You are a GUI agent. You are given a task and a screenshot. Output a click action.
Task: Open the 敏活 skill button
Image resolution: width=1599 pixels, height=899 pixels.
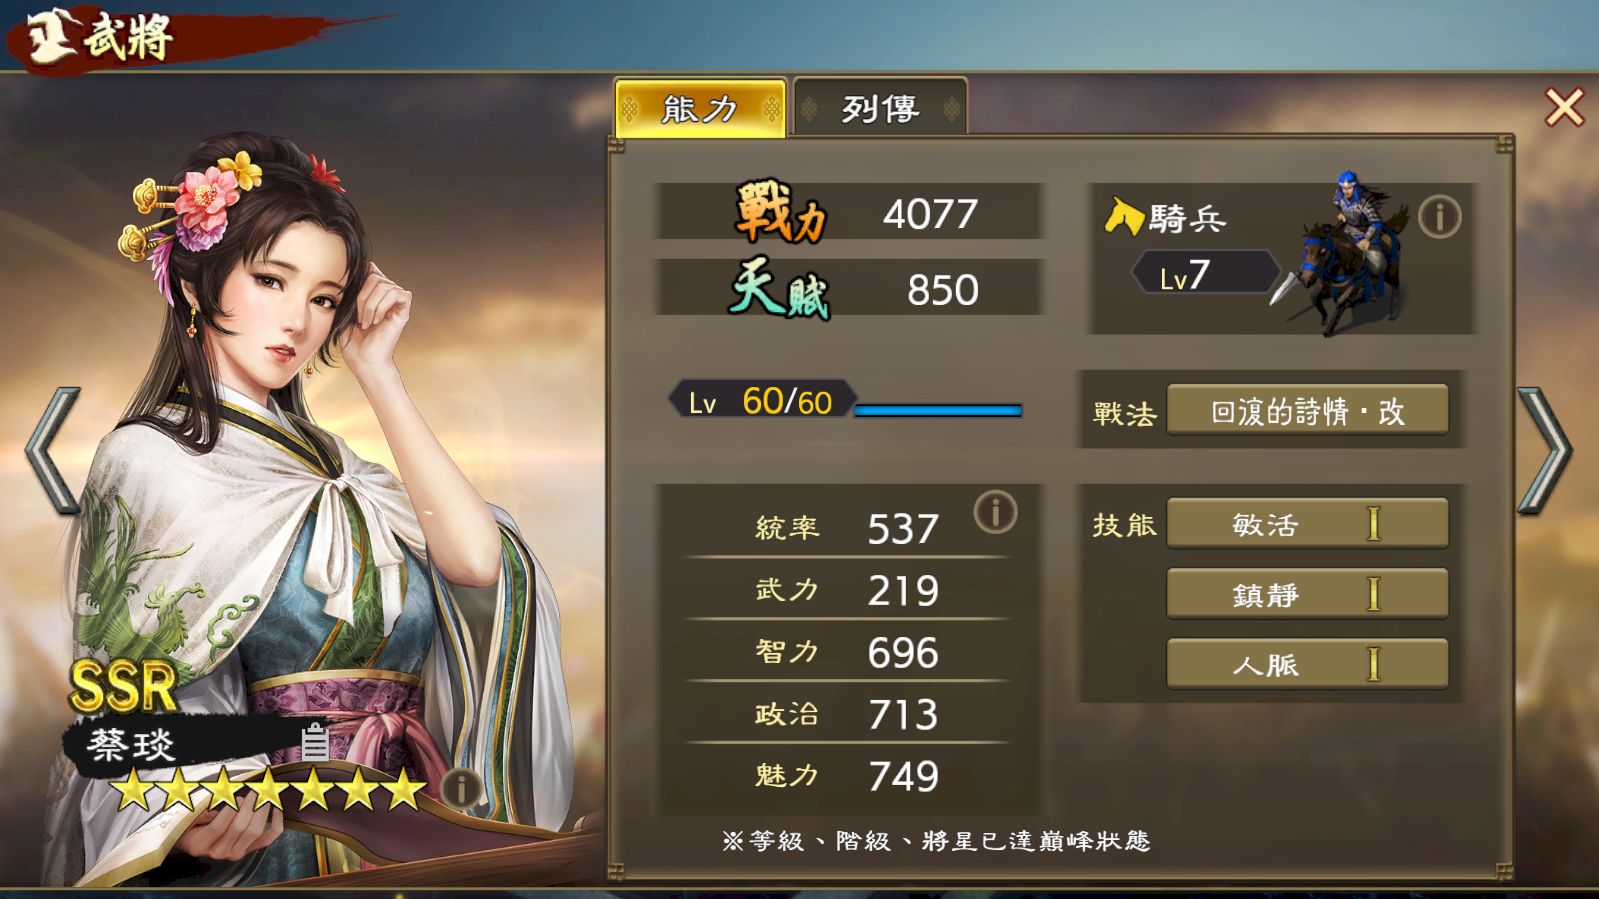pos(1308,524)
